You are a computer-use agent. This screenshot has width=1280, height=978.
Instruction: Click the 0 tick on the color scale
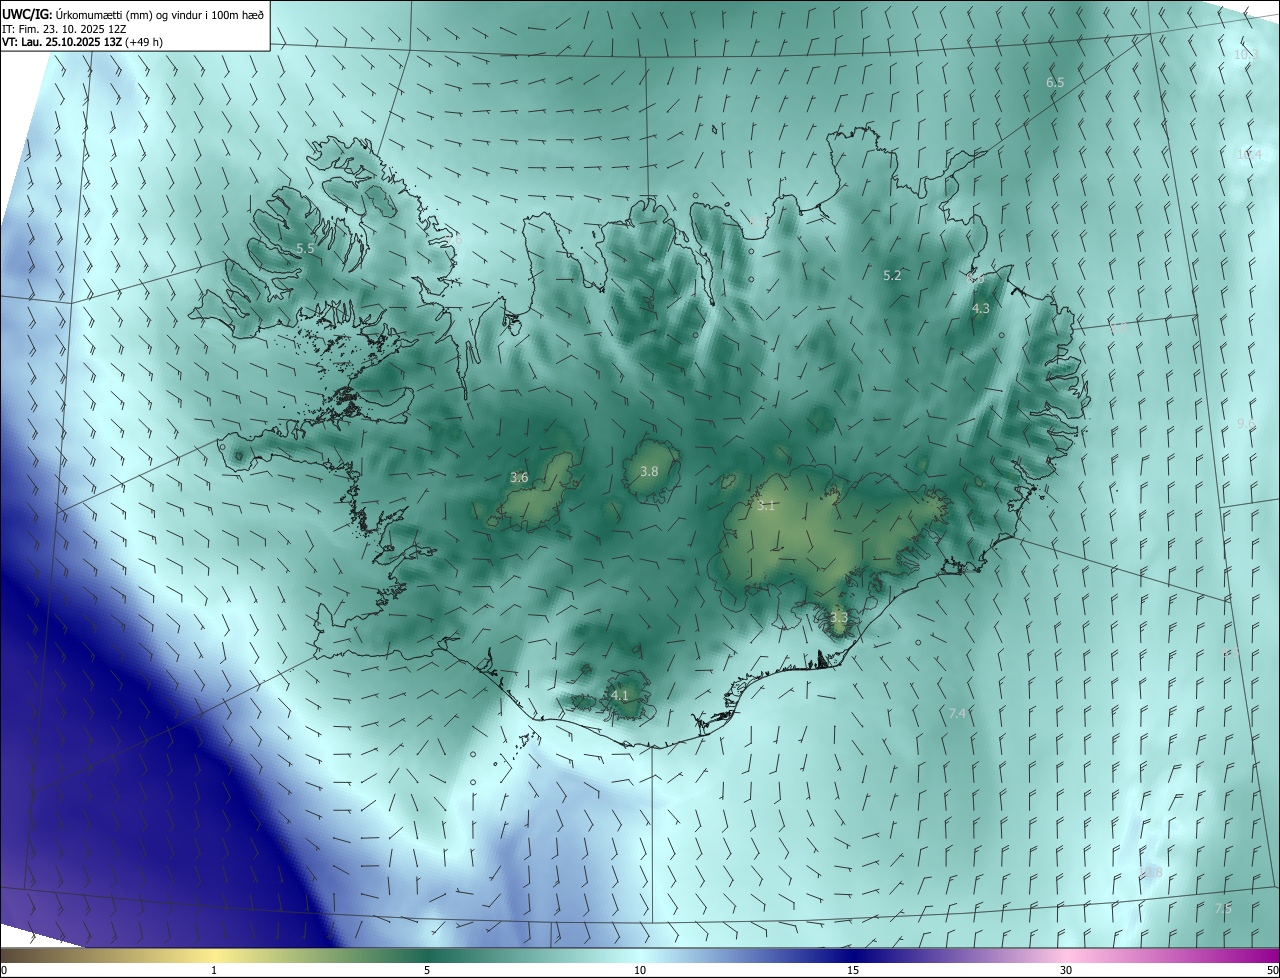point(4,970)
